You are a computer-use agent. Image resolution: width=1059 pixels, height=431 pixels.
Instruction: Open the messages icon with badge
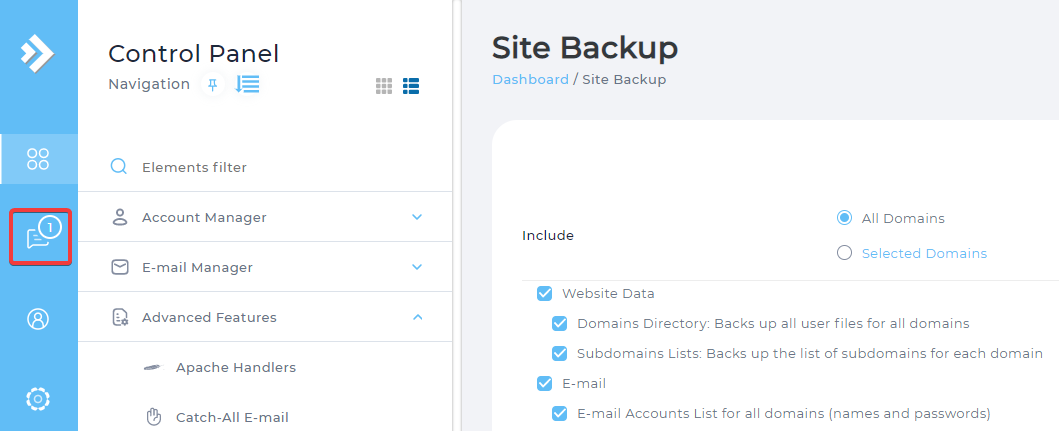coord(40,236)
